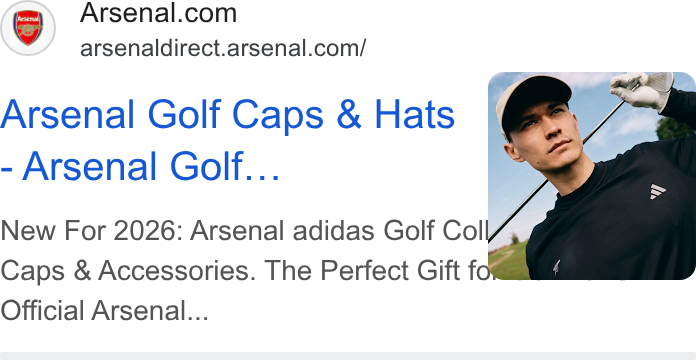Screen dimensions: 696x360
Task: Open the golfer thumbnail image
Action: [x=592, y=176]
